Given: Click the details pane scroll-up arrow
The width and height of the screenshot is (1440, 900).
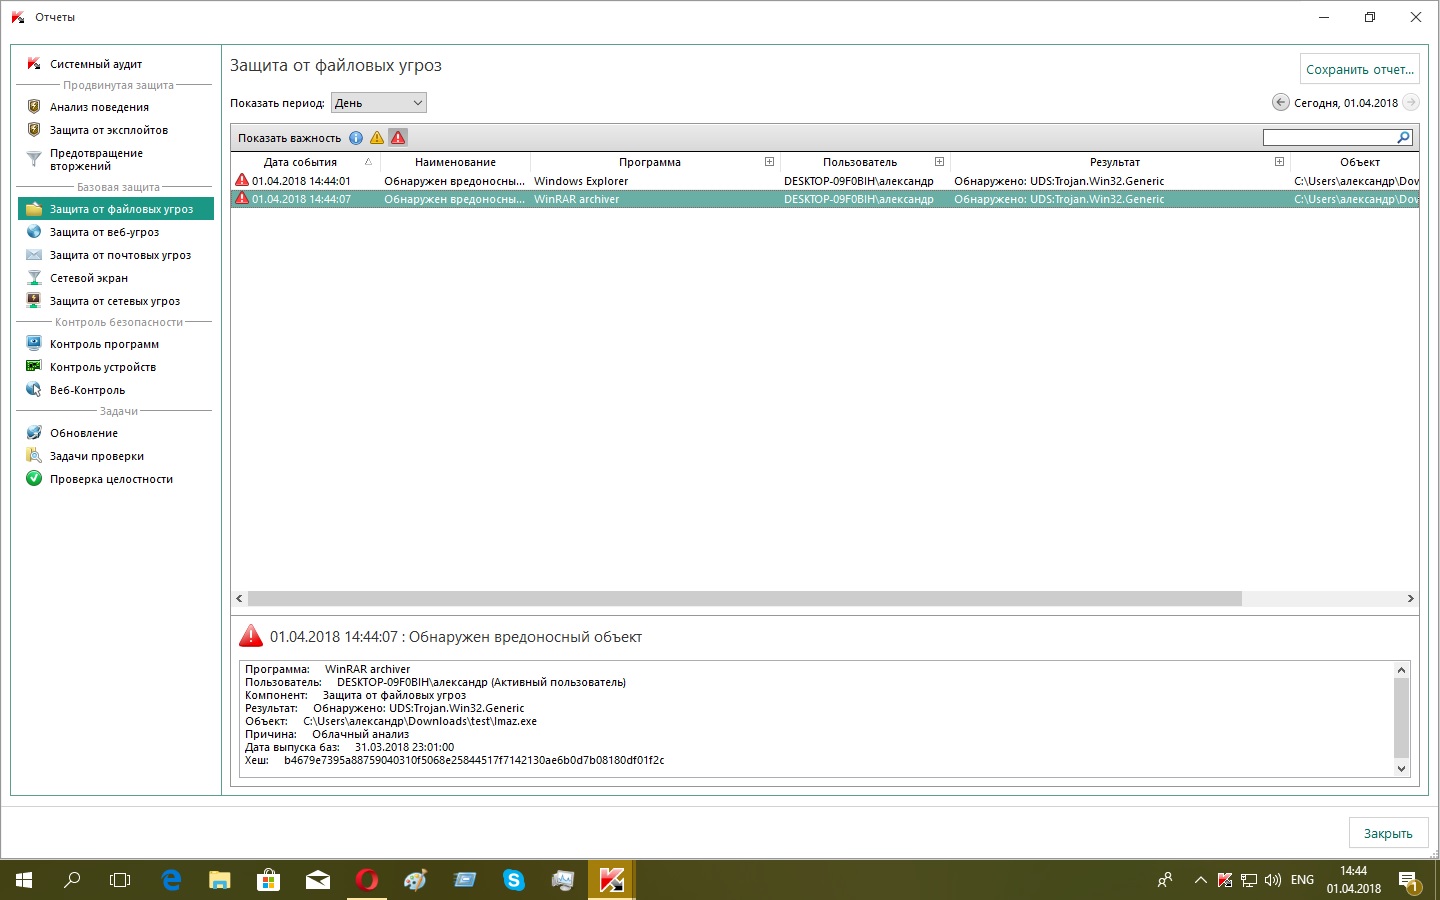Looking at the screenshot, I should tap(1401, 670).
